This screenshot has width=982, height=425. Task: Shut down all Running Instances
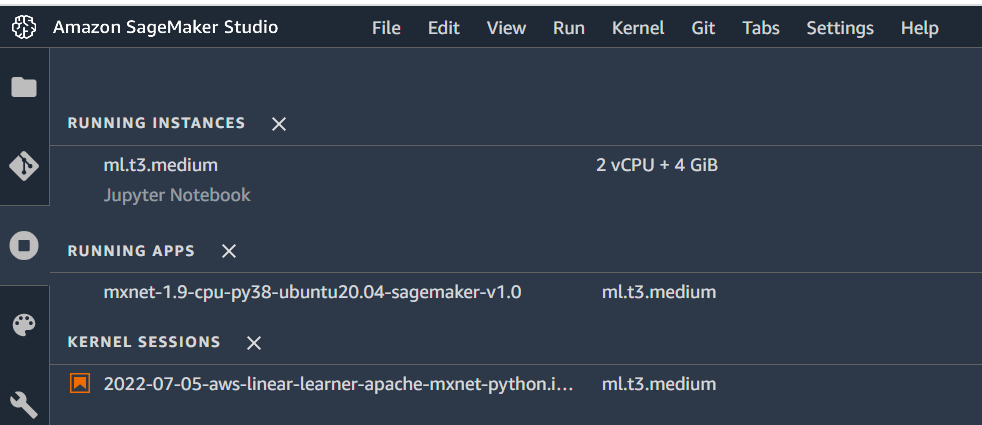click(x=279, y=124)
